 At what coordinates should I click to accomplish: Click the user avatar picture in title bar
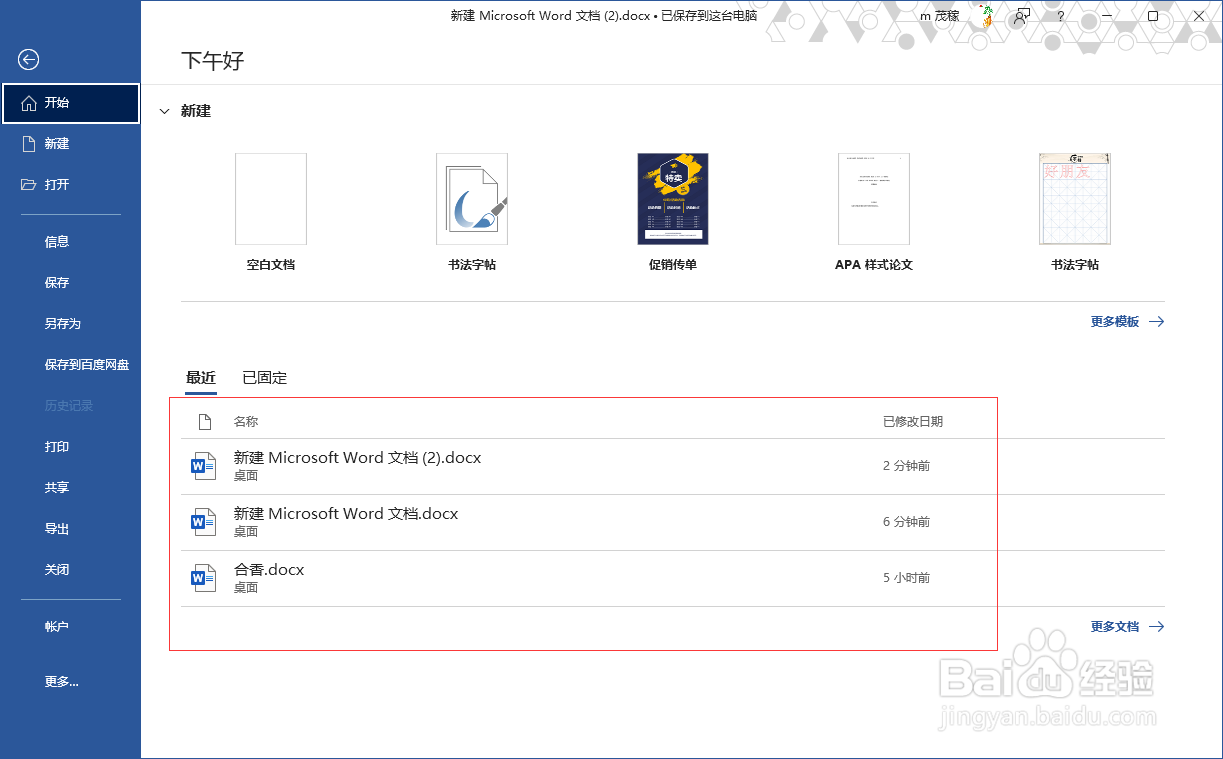click(x=986, y=16)
